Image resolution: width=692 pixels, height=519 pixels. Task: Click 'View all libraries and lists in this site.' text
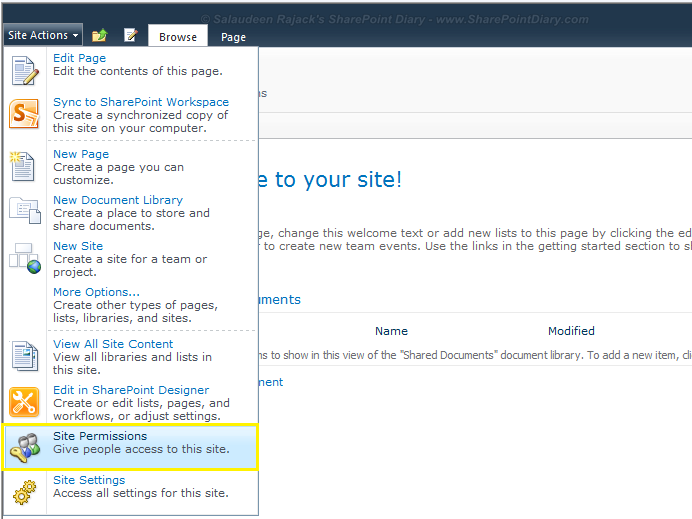(132, 364)
